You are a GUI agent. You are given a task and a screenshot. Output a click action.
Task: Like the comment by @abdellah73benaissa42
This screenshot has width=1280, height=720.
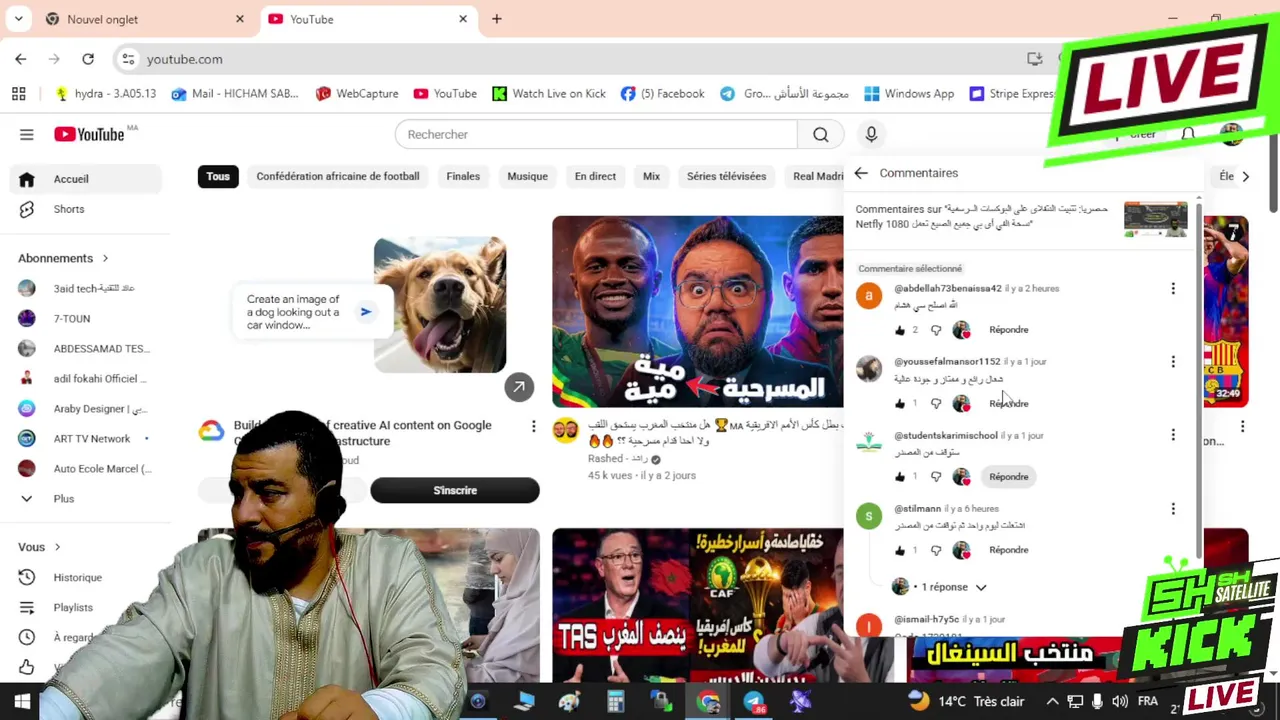tap(900, 330)
